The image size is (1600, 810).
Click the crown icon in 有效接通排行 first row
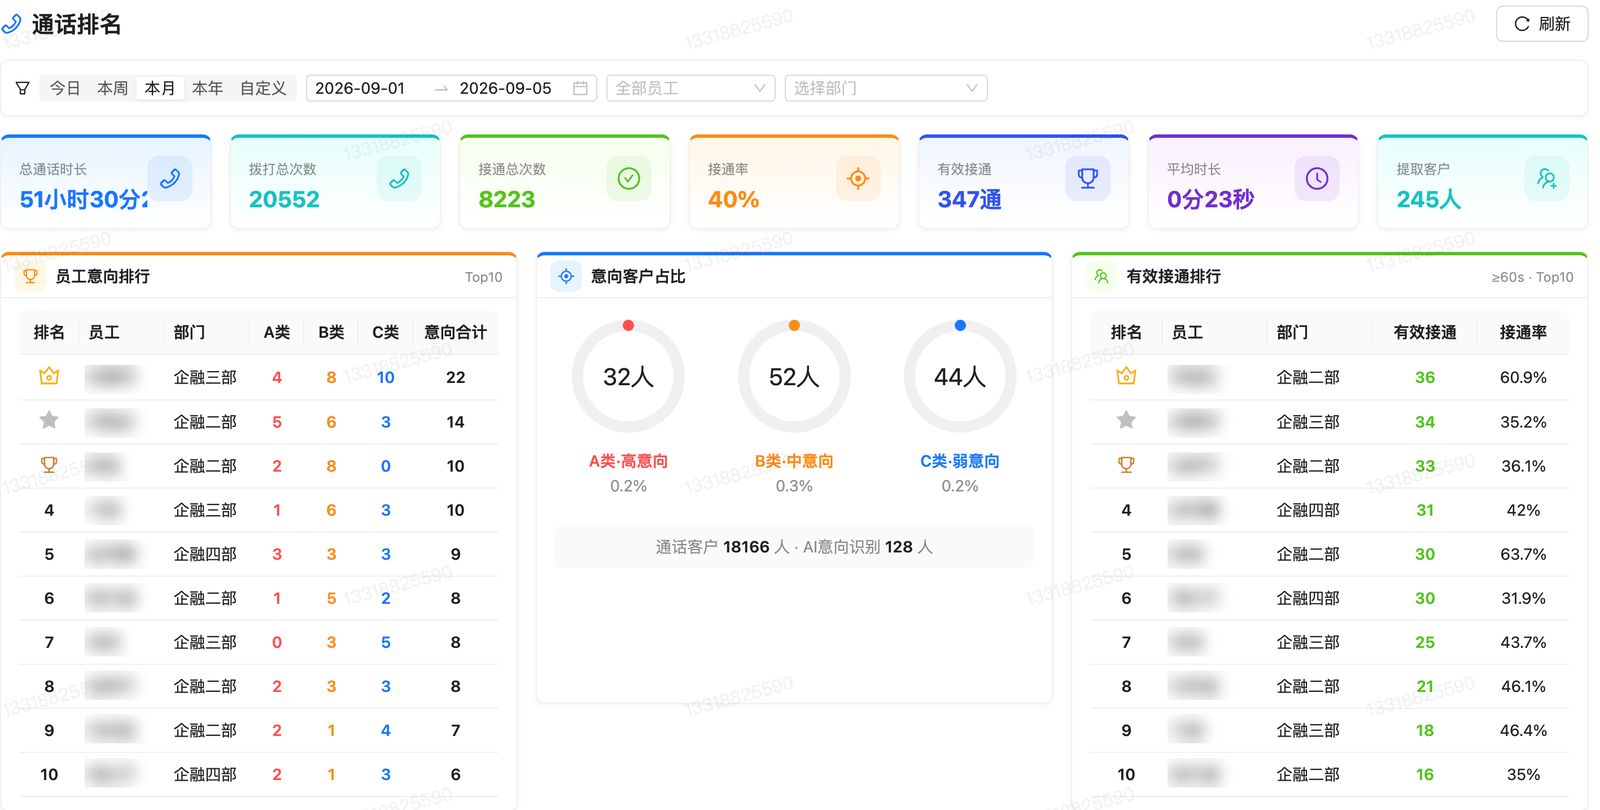point(1126,376)
